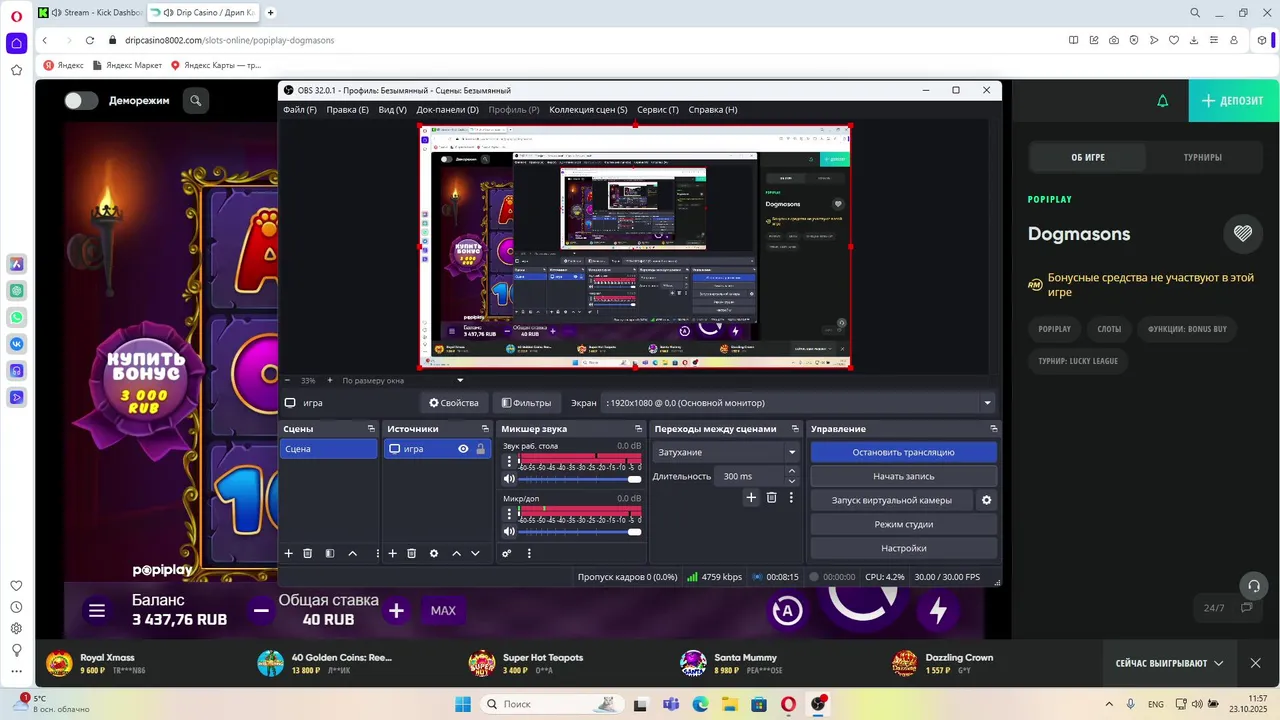Click the turbo lightning bolt button
Screen dimensions: 1280x720
(937, 610)
